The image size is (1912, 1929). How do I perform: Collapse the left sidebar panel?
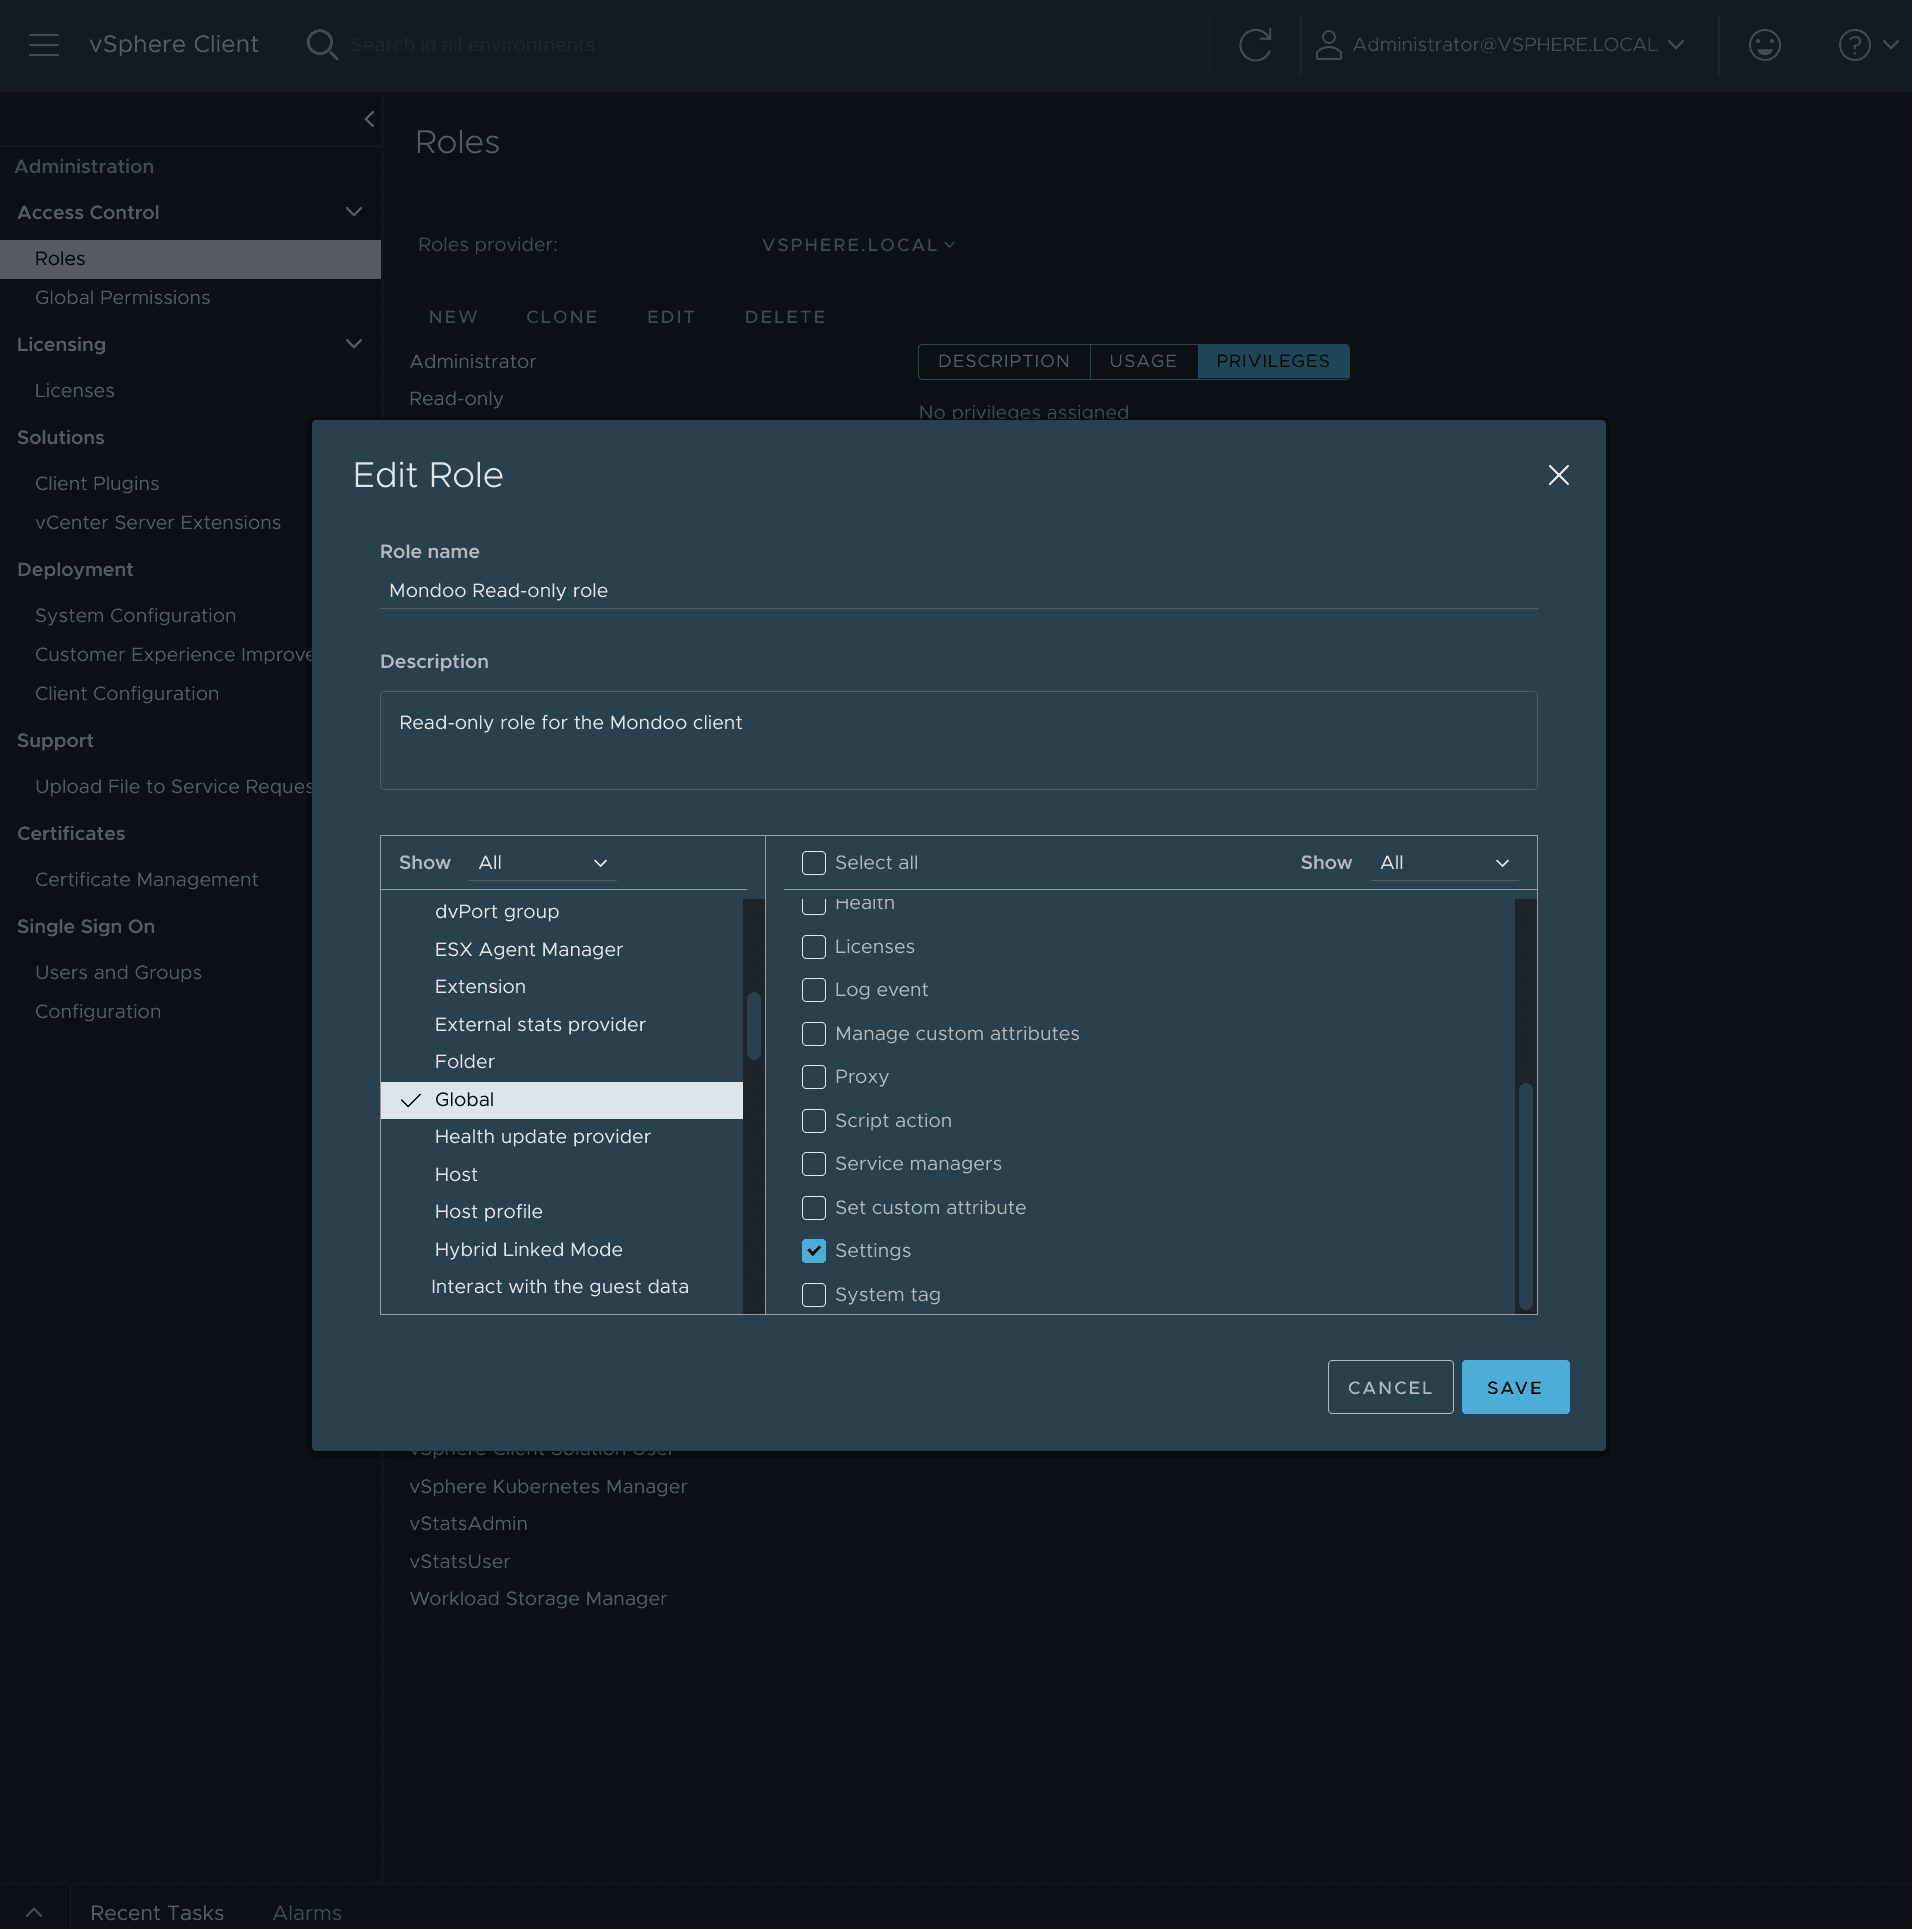[369, 119]
